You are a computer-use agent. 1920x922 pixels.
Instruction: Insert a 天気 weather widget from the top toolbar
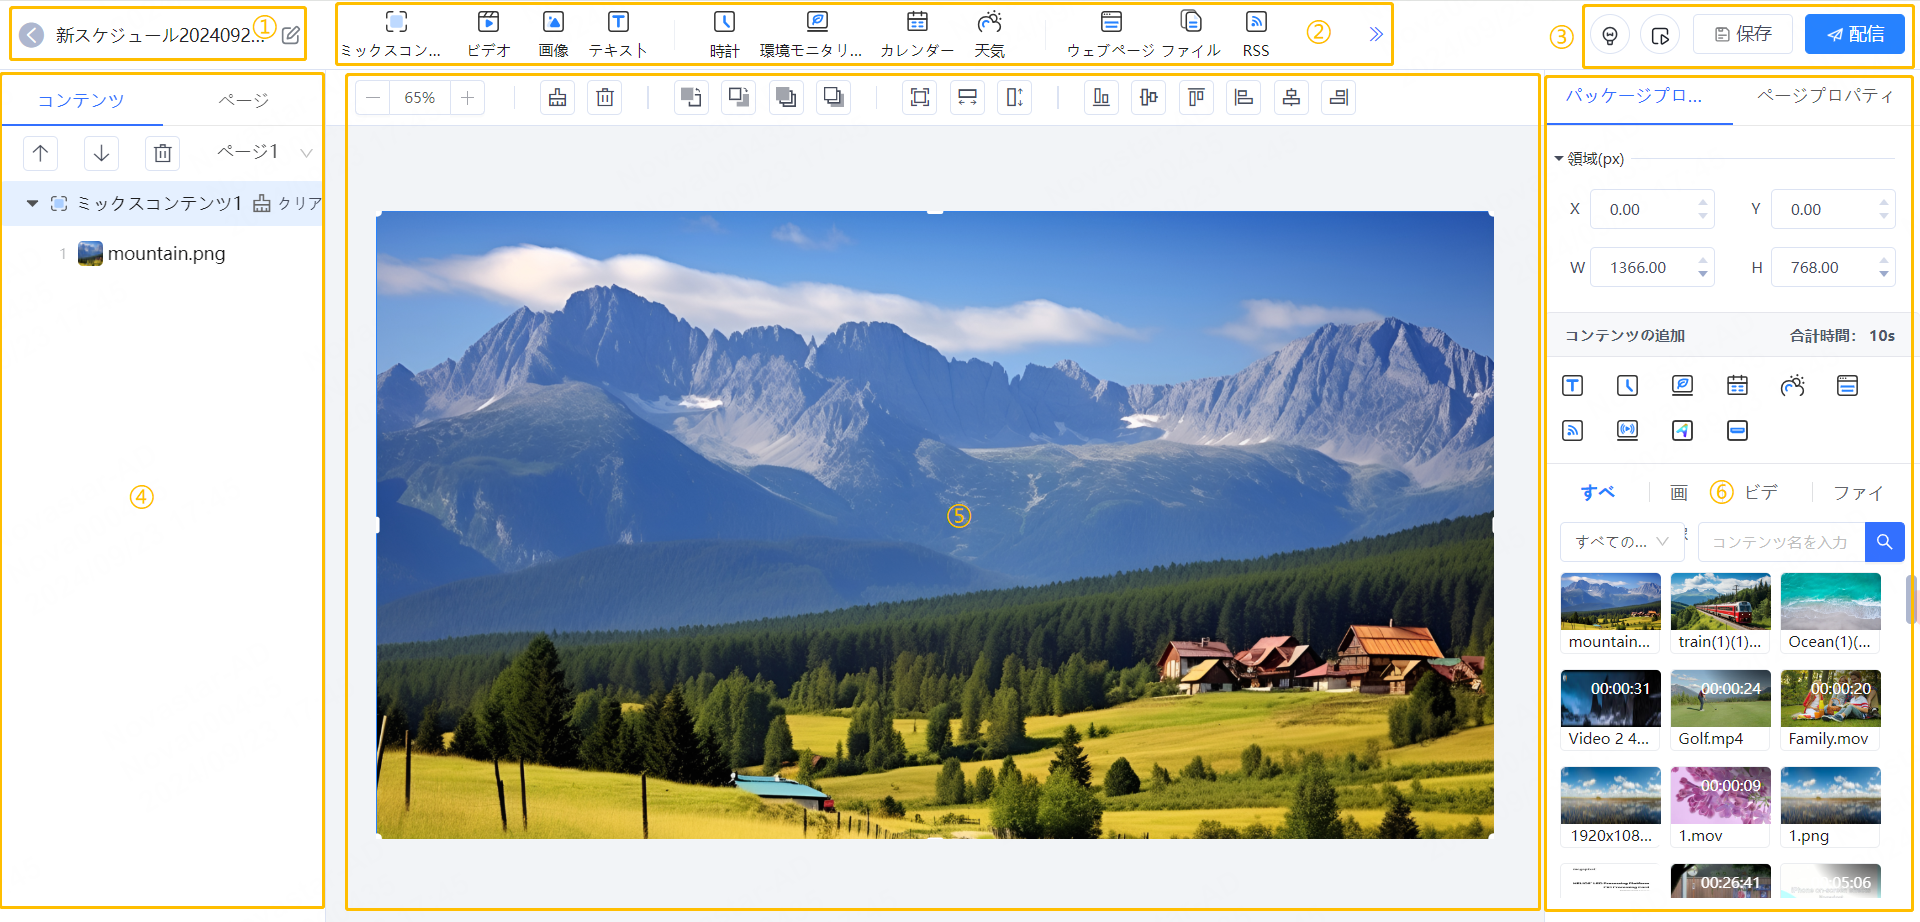point(989,33)
